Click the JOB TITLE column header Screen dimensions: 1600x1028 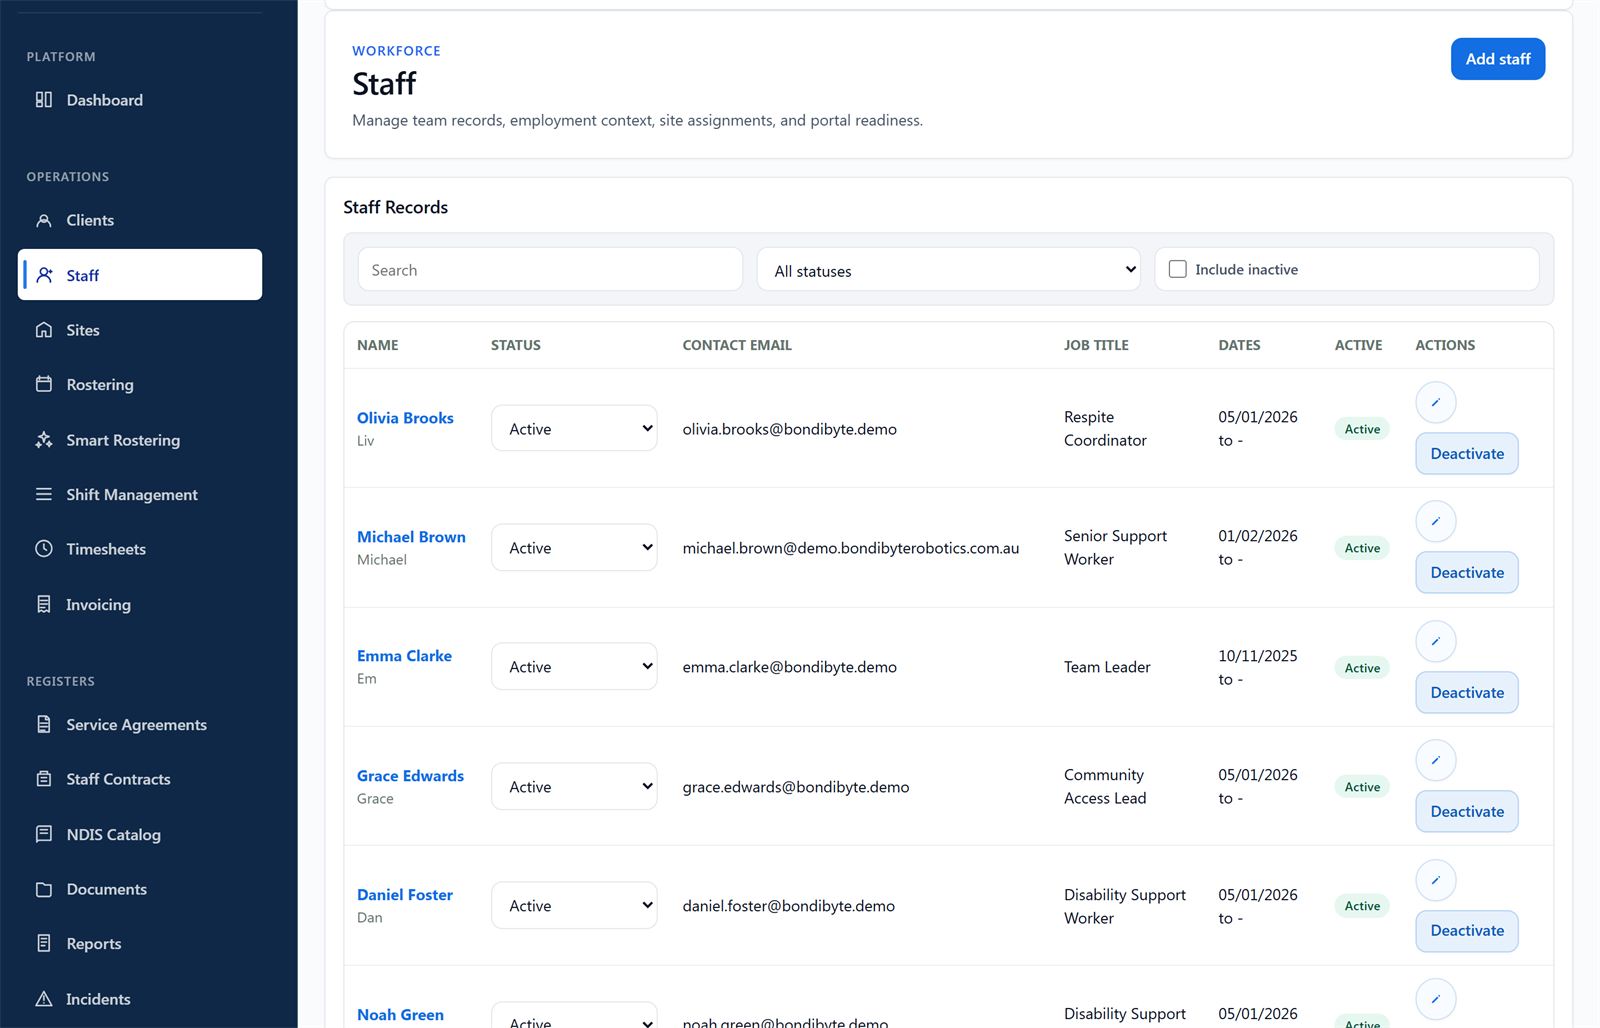[1096, 345]
